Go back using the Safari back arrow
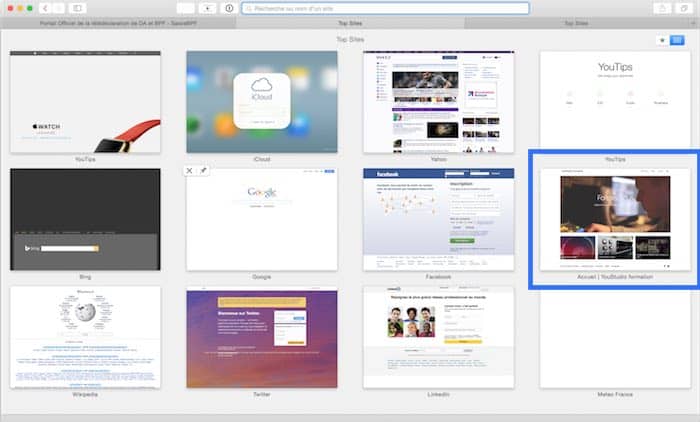This screenshot has height=422, width=700. tap(45, 8)
